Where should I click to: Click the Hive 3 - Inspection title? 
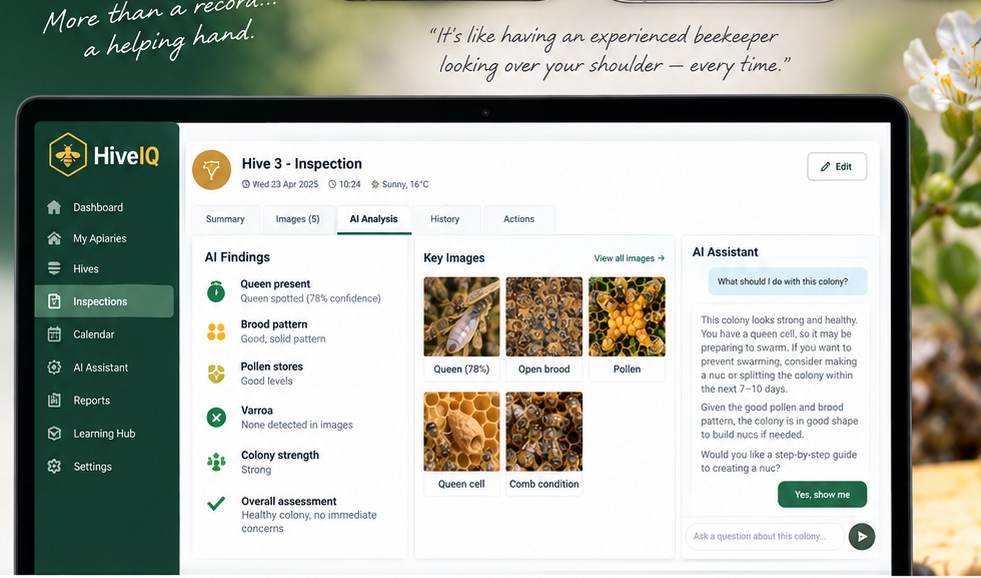(x=302, y=164)
